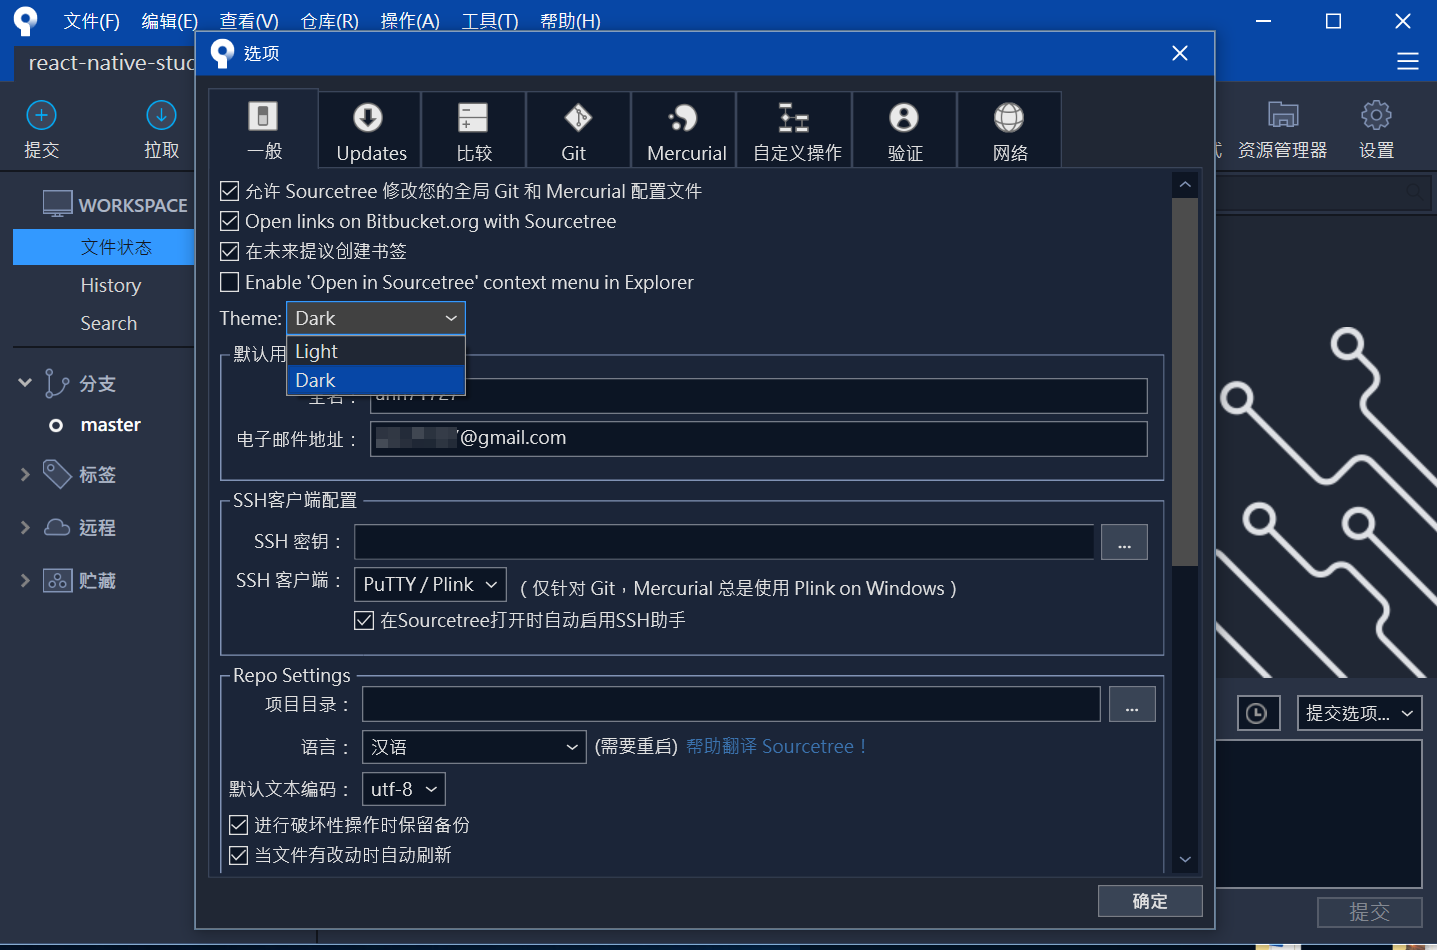Expand the 贮藏 stashes section
The width and height of the screenshot is (1437, 950).
(x=25, y=580)
